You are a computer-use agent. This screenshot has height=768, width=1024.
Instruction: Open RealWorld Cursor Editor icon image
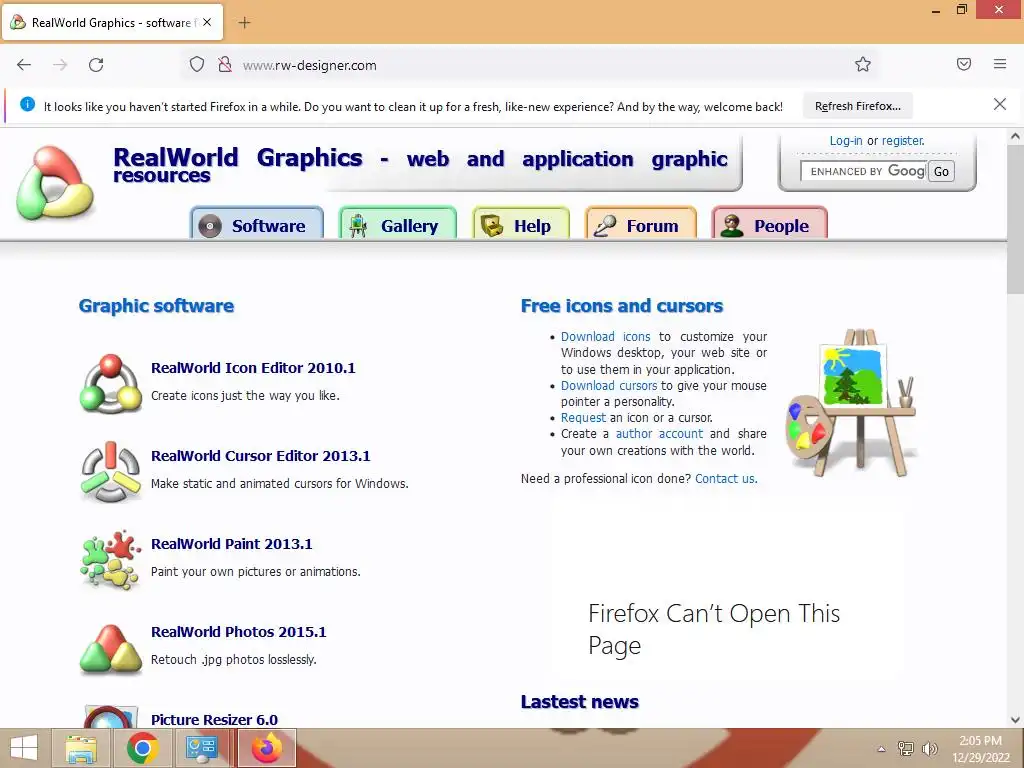(x=110, y=472)
